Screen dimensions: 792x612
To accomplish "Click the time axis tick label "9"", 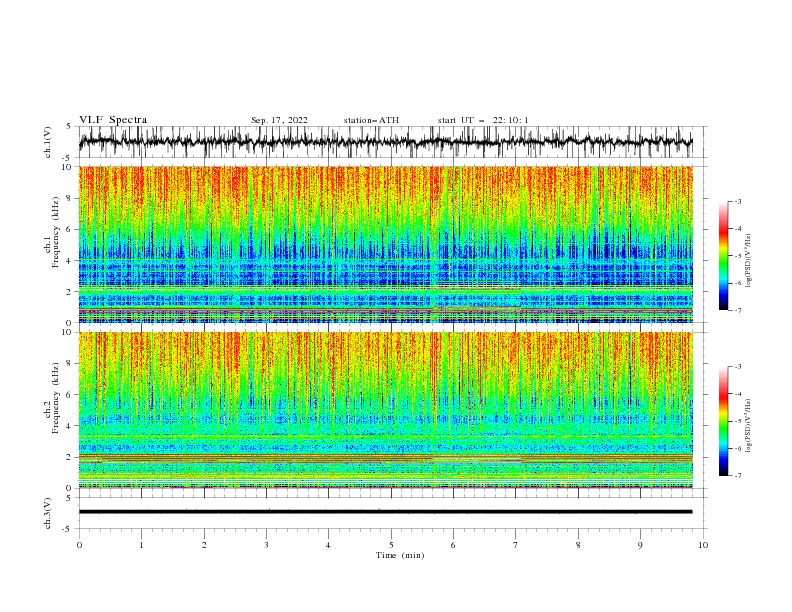I will click(x=640, y=545).
